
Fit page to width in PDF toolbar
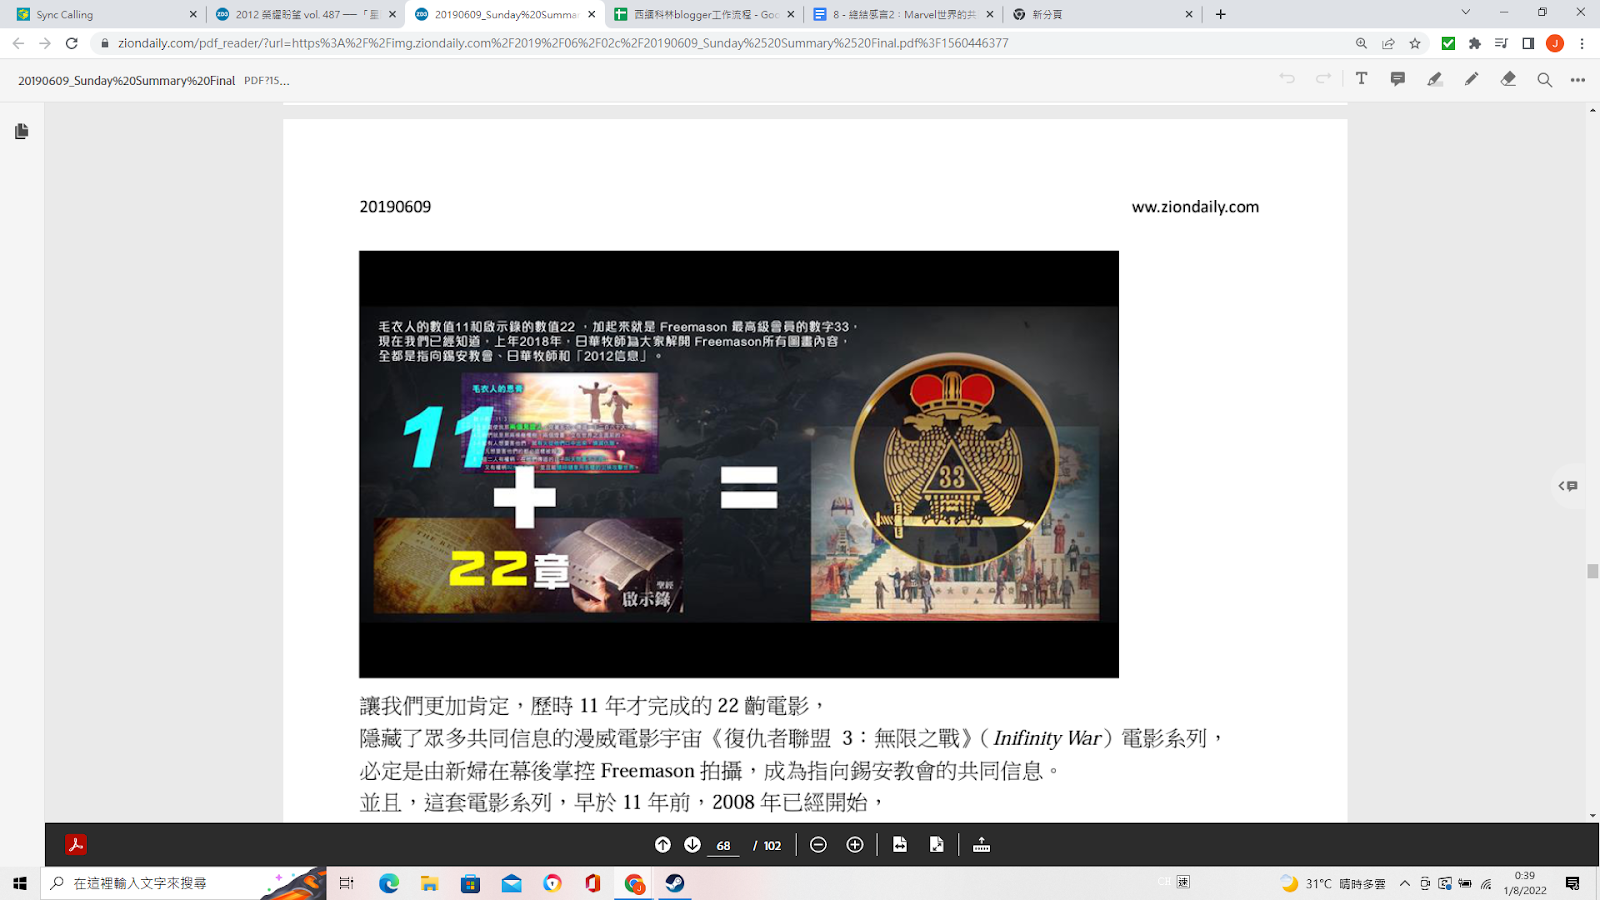pyautogui.click(x=900, y=845)
